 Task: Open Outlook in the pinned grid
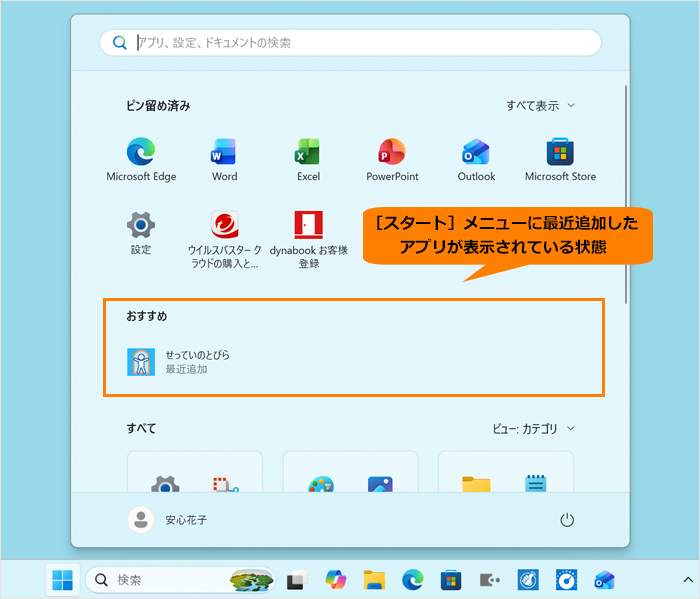(476, 159)
